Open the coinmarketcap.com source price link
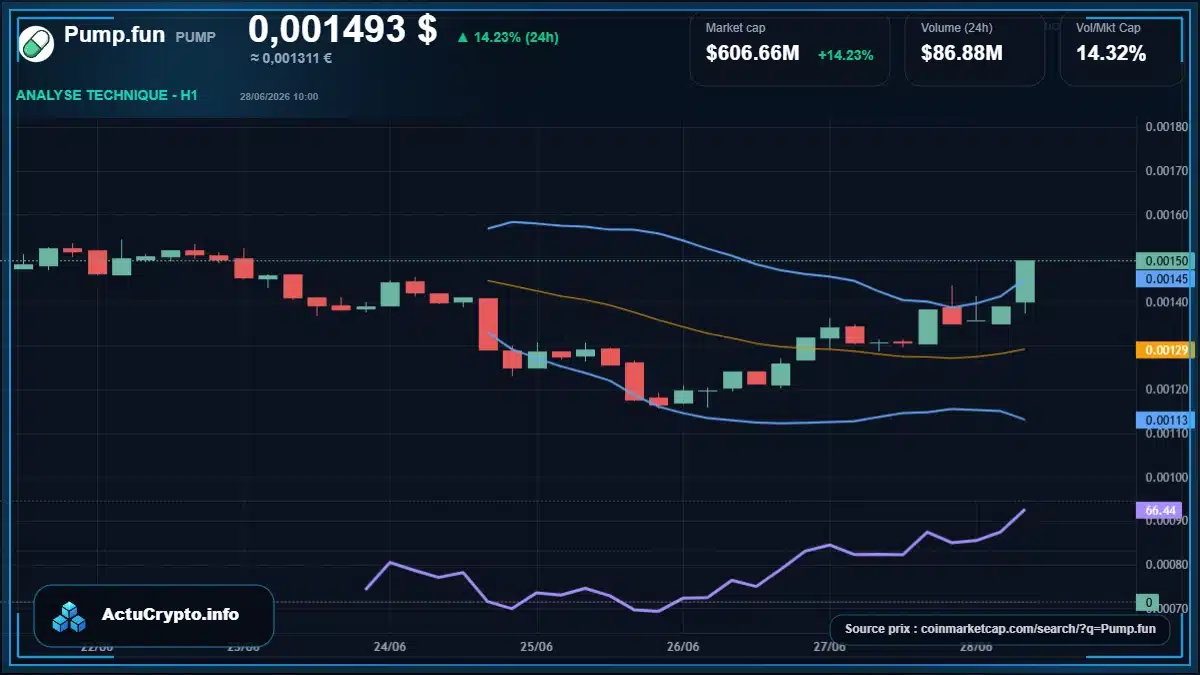Screen dimensions: 1200x675 1000,629
